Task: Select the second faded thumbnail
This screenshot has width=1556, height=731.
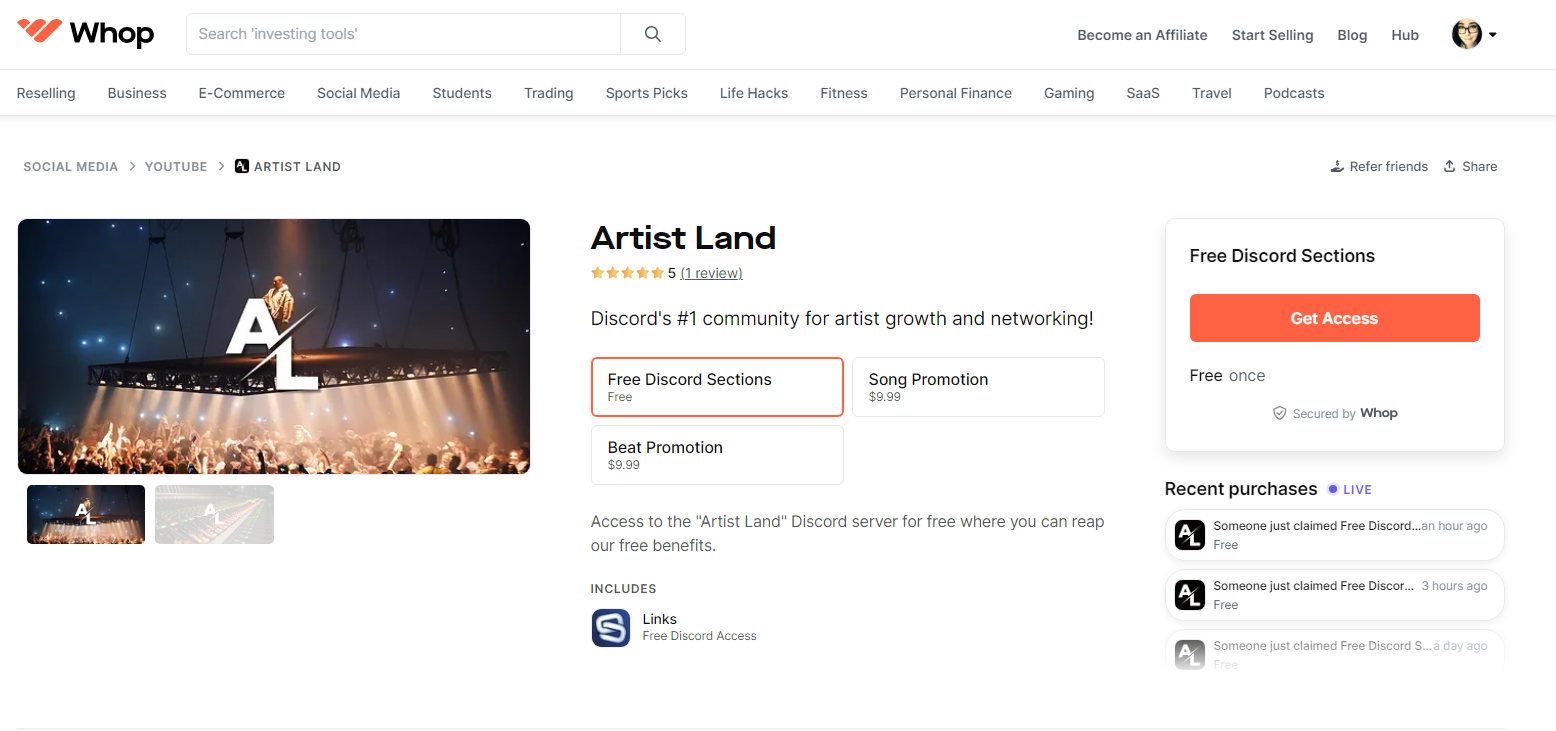Action: (214, 515)
